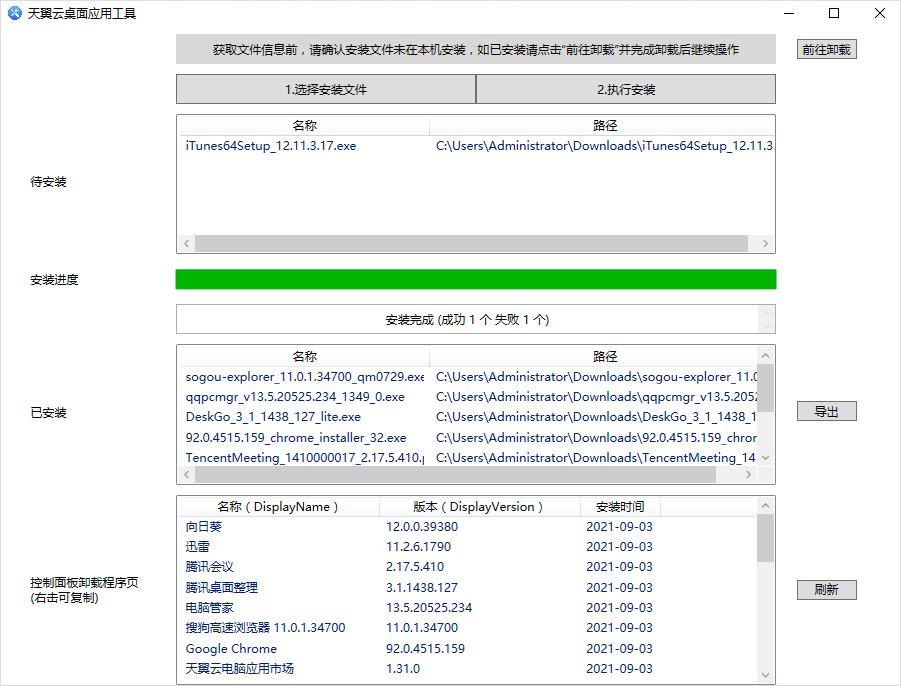Screen dimensions: 901x686
Task: Switch to the 1.选择安装文件 tab
Action: pyautogui.click(x=325, y=89)
